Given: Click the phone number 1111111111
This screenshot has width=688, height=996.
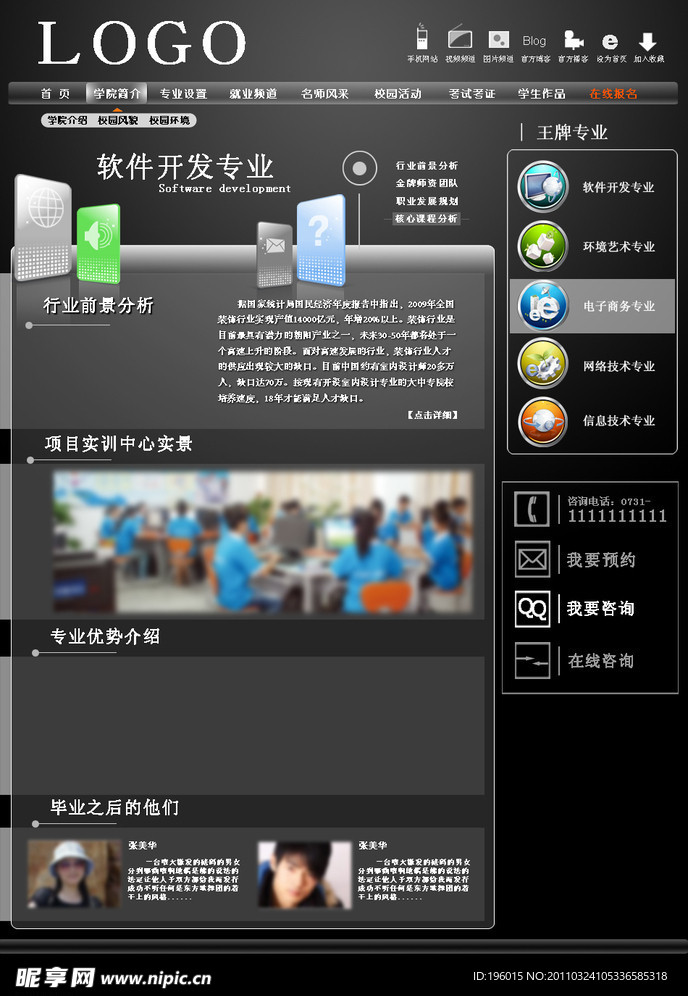Looking at the screenshot, I should click(x=617, y=516).
